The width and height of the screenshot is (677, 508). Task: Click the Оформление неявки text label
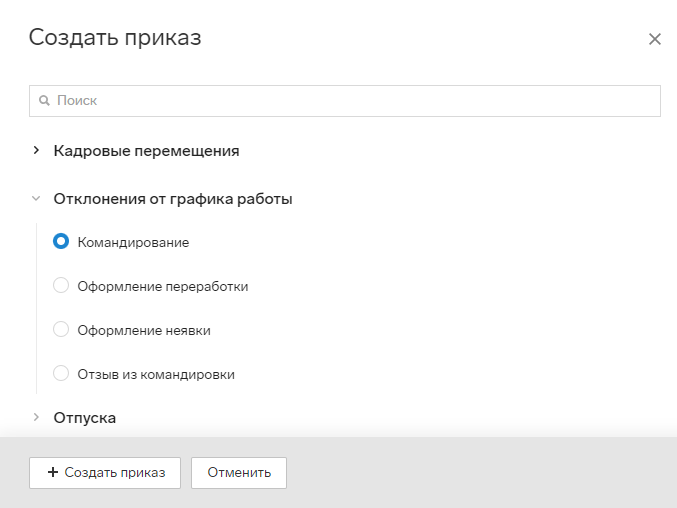click(144, 331)
